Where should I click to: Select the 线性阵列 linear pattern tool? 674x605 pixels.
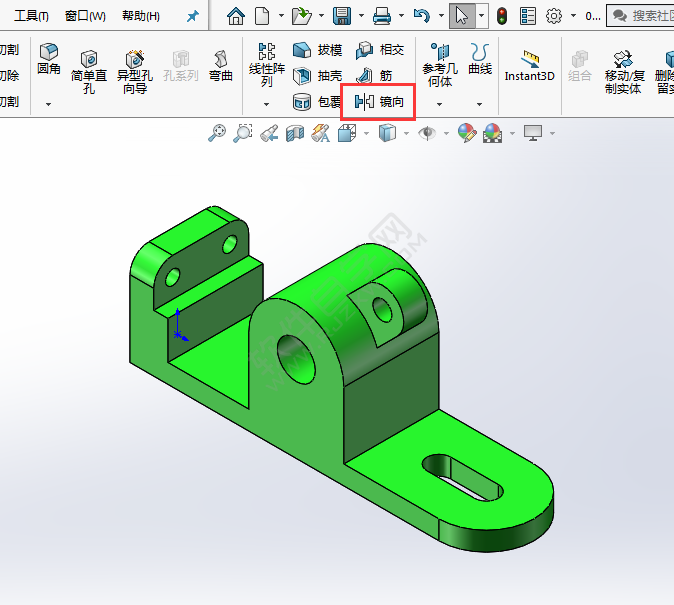point(267,65)
